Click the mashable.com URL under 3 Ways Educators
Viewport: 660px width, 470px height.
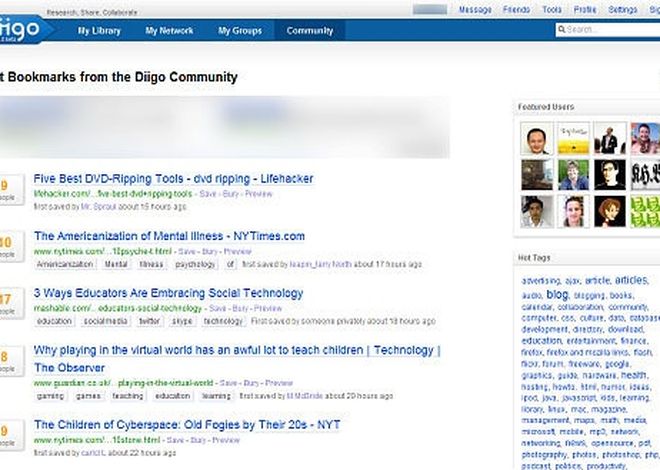(x=118, y=308)
